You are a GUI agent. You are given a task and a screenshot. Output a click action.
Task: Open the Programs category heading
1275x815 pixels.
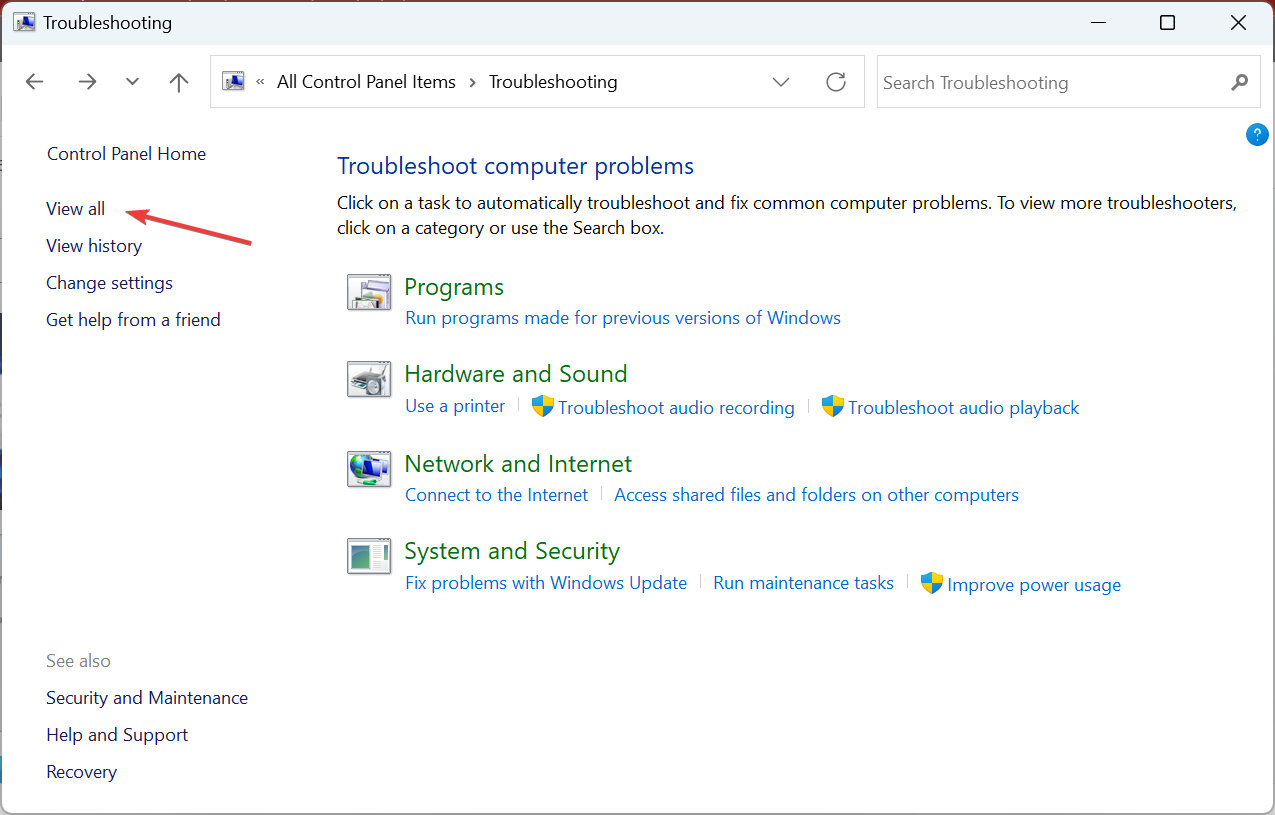click(454, 287)
